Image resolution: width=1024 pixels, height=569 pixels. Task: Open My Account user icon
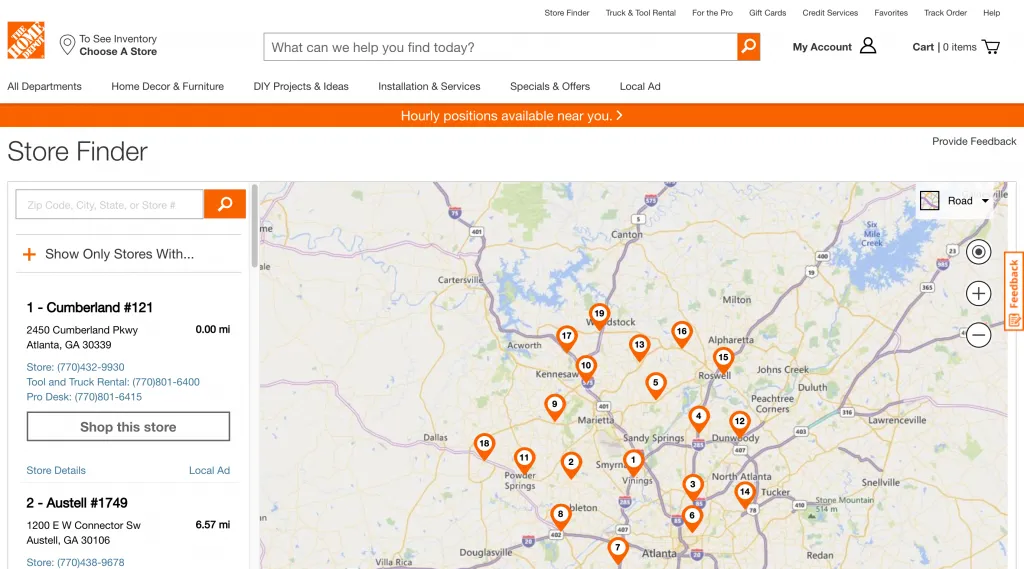coord(868,46)
